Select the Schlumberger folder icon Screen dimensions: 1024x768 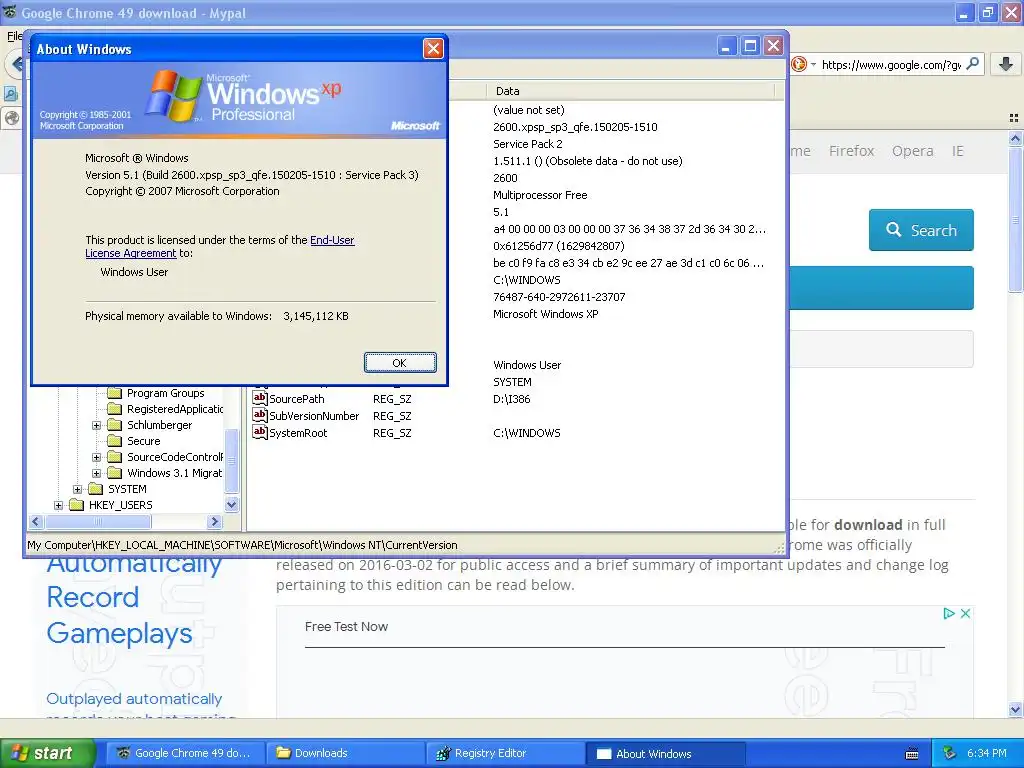pos(115,424)
